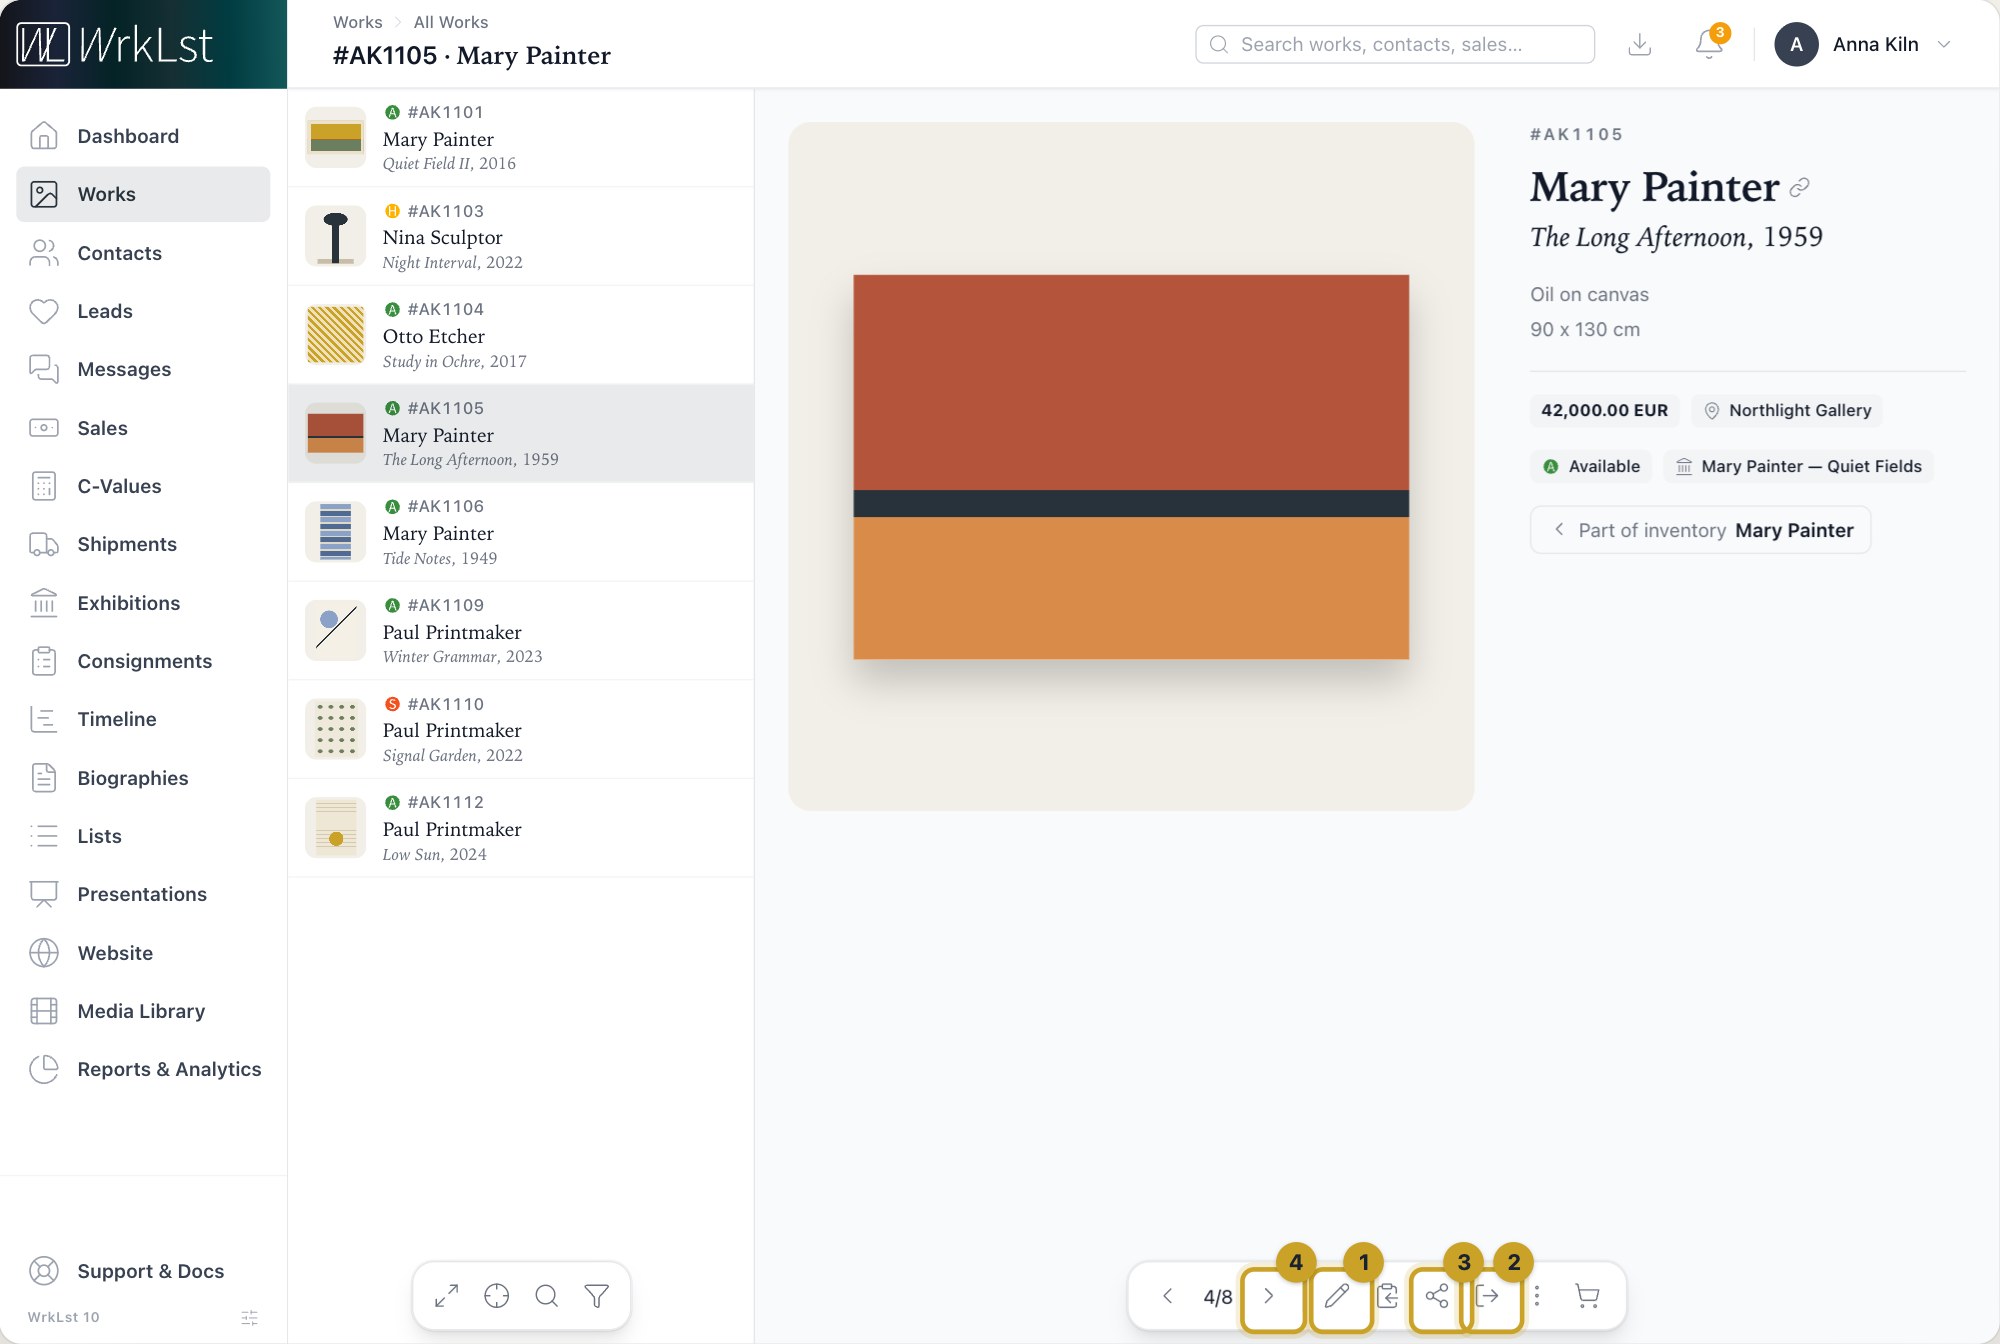This screenshot has width=2000, height=1344.
Task: Open Media Library
Action: [x=143, y=1011]
